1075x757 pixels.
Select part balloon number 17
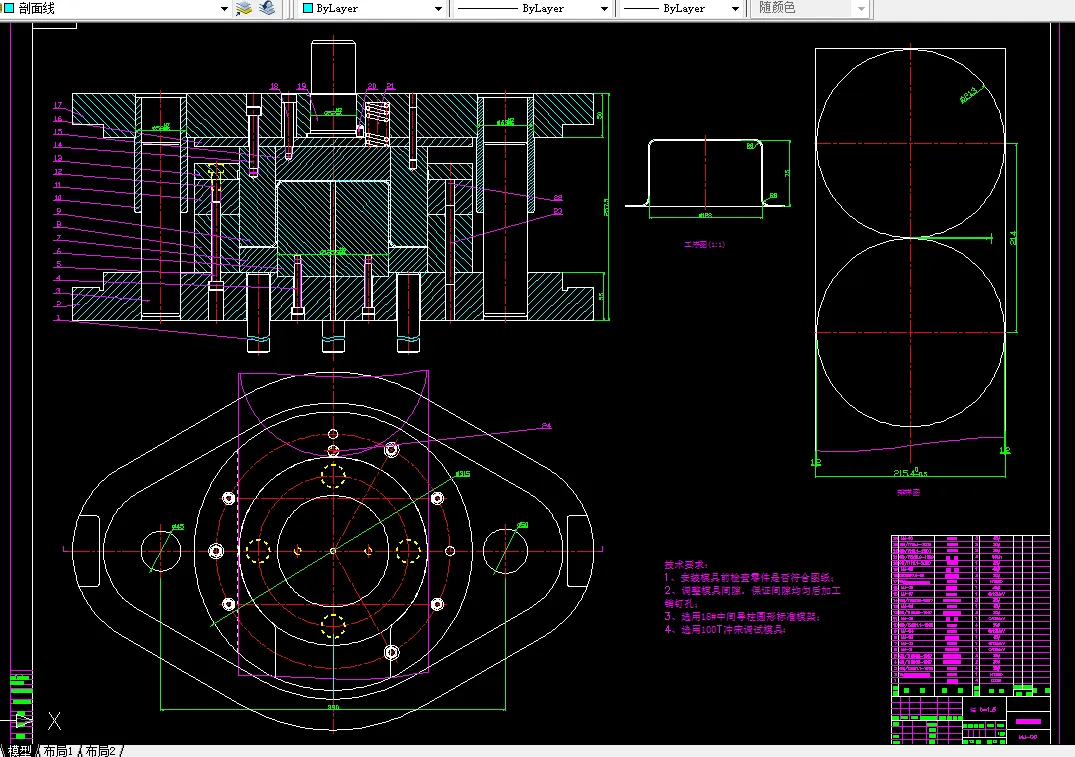58,105
